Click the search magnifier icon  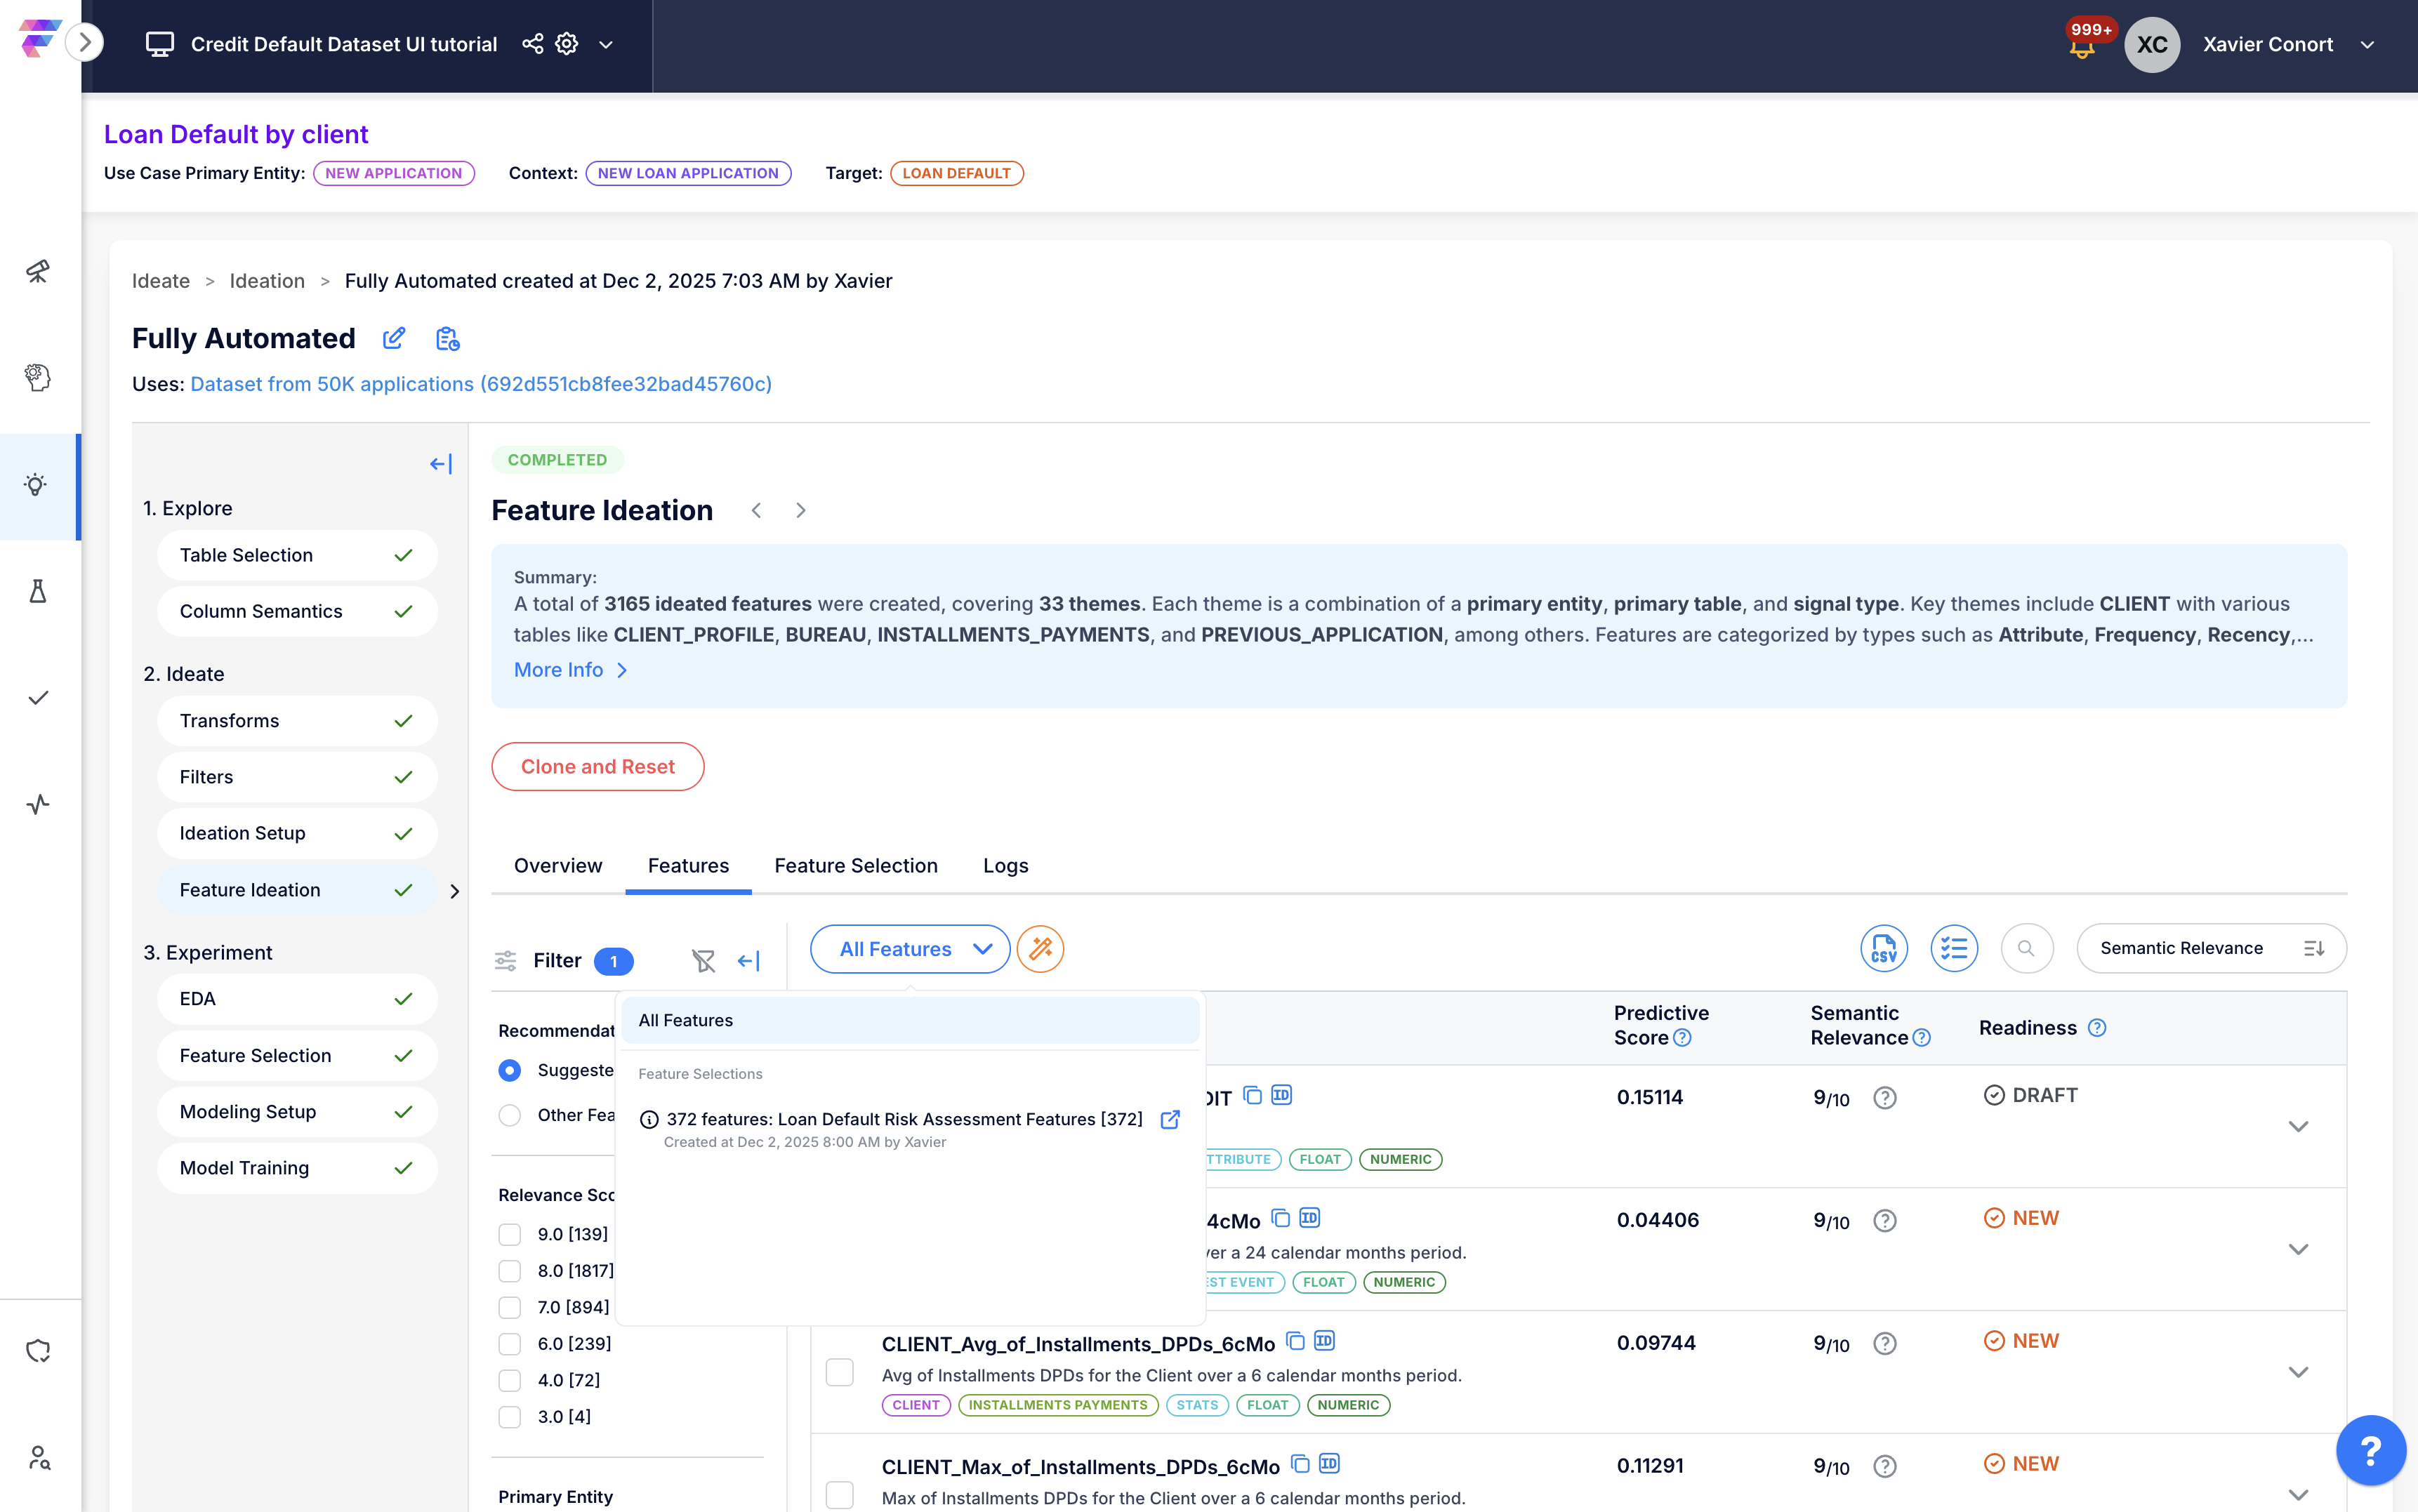2026,948
